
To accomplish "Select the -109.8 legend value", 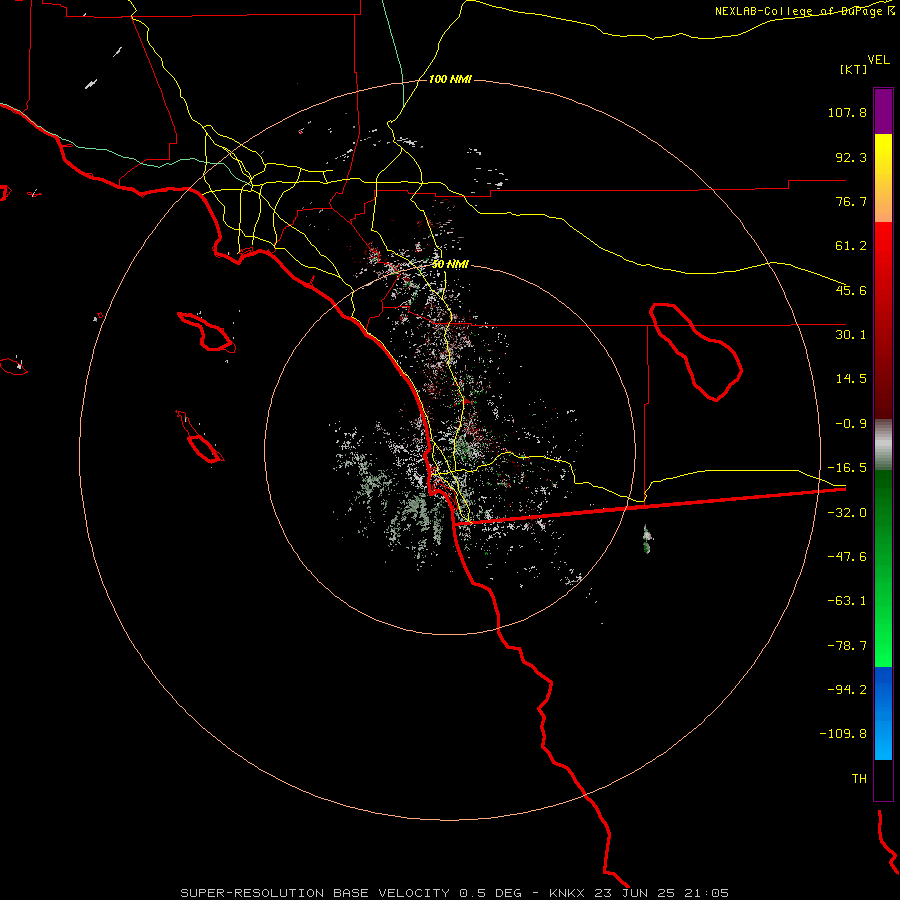I will point(843,734).
